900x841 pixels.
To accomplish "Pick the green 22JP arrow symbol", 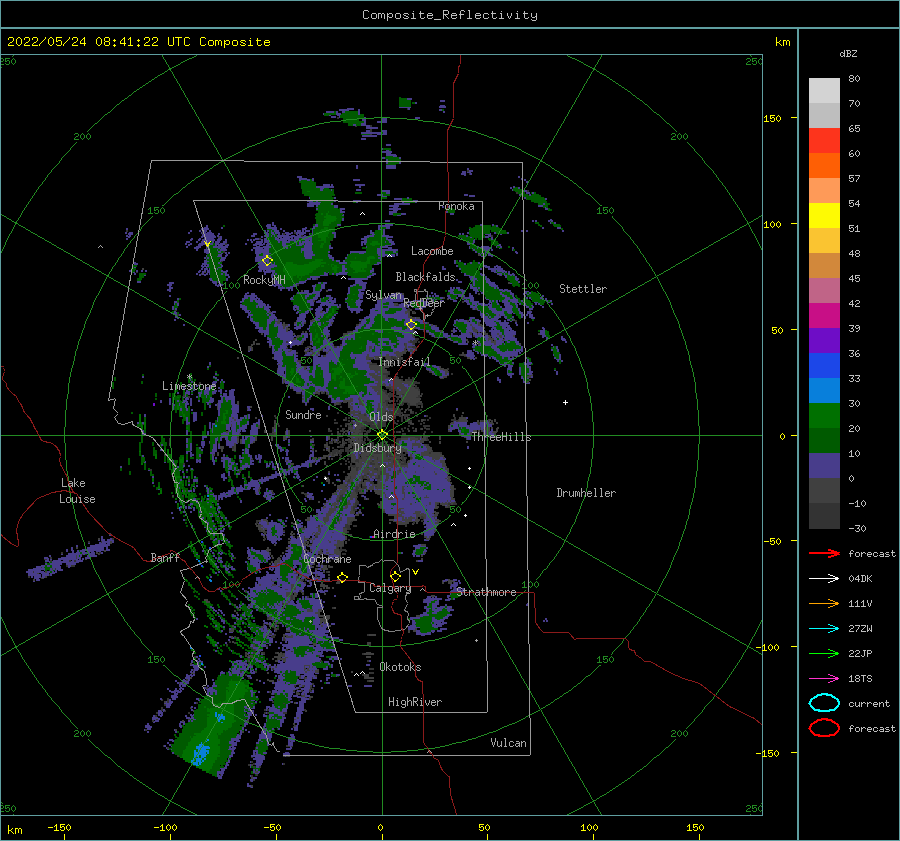I will coord(824,653).
